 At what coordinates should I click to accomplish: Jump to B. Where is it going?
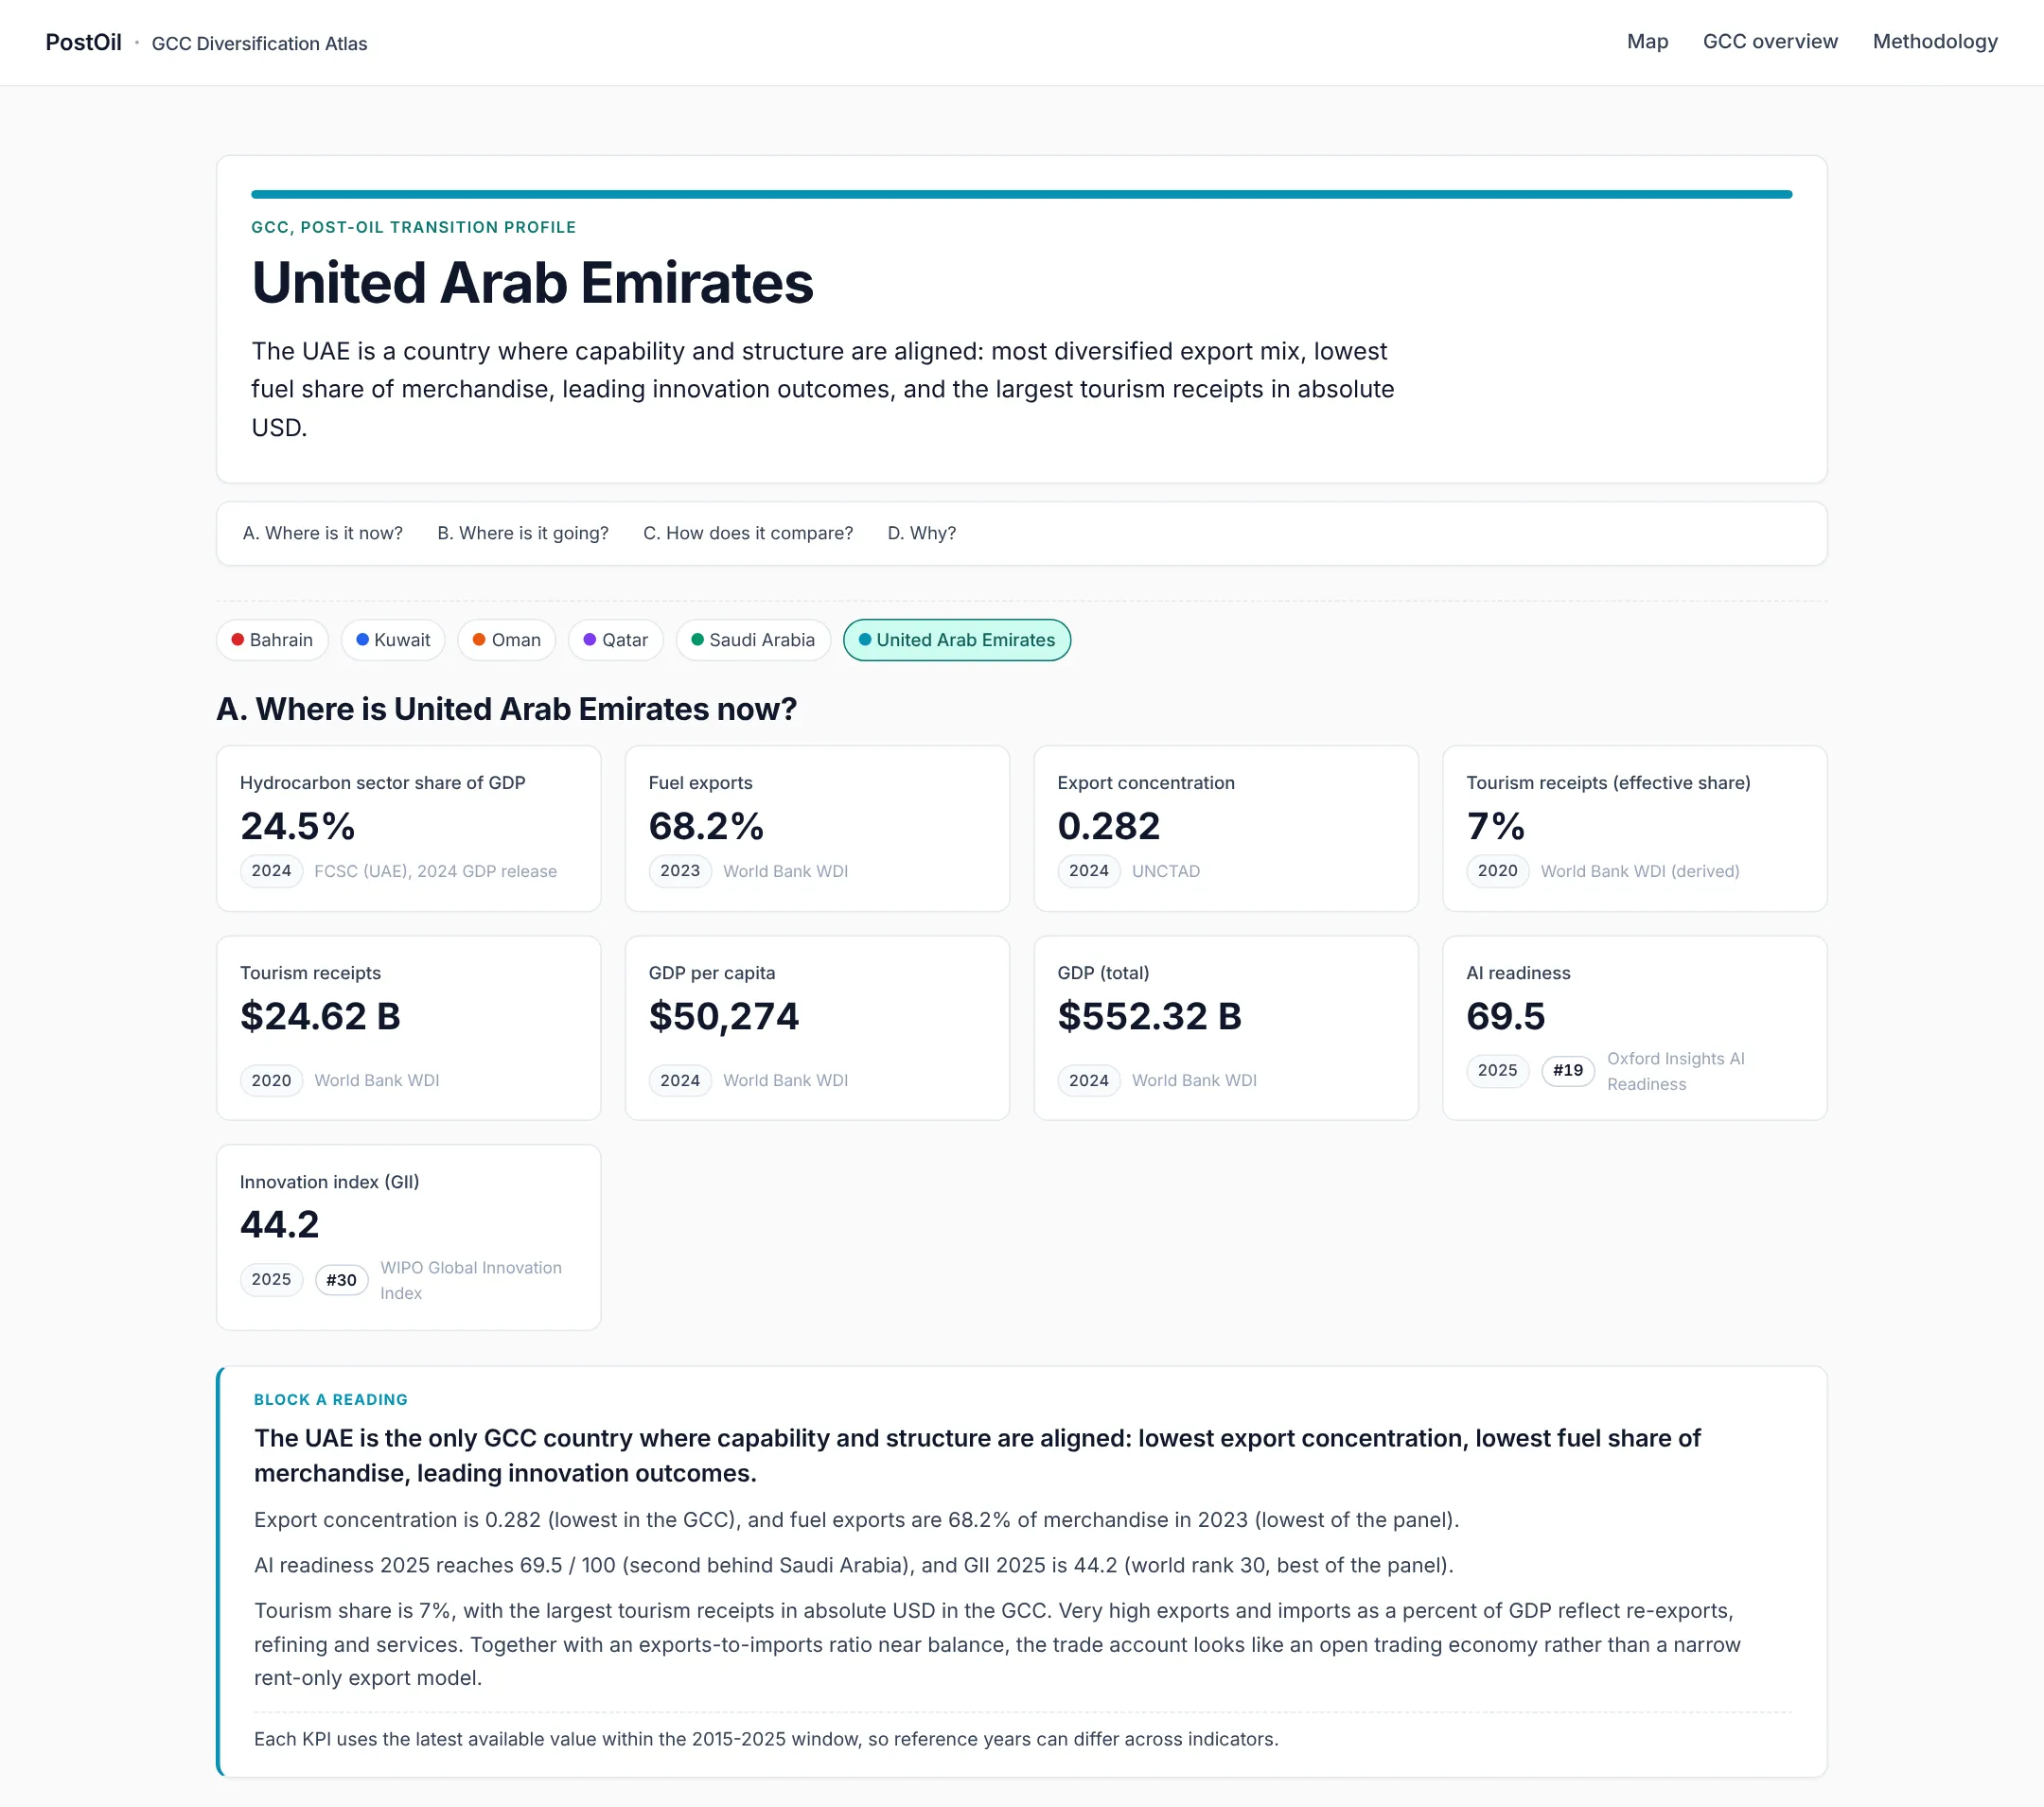tap(523, 533)
